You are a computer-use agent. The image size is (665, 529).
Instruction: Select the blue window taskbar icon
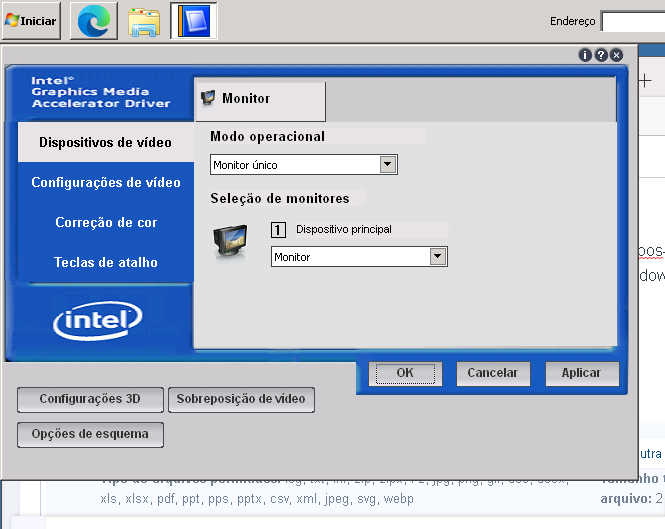(x=194, y=21)
